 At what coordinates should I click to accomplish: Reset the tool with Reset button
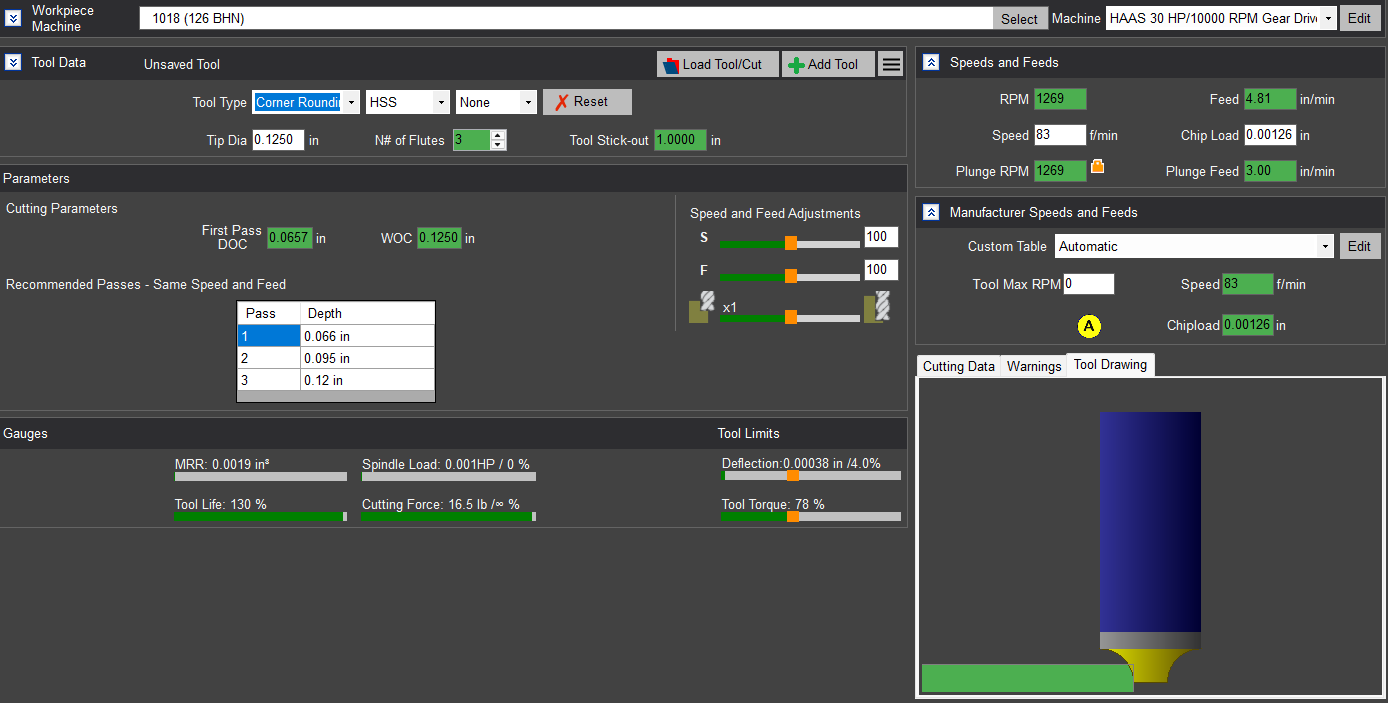(x=587, y=102)
